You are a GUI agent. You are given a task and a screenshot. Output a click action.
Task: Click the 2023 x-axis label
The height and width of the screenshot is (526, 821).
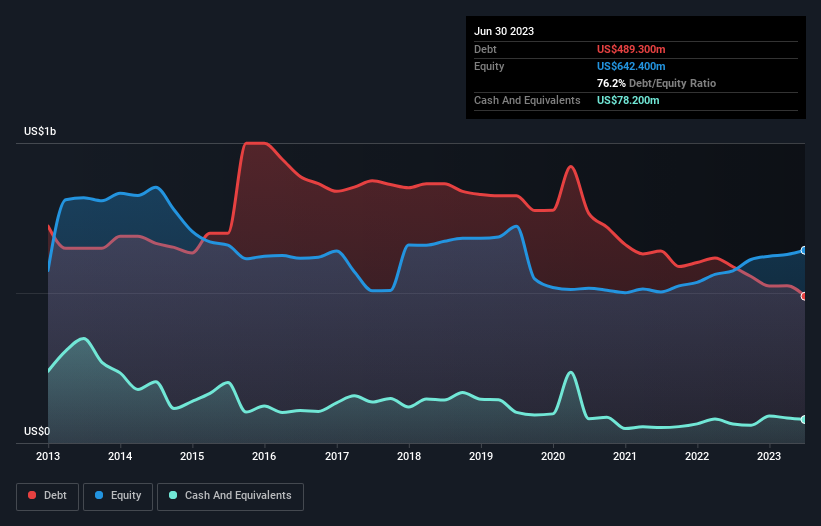pos(769,456)
